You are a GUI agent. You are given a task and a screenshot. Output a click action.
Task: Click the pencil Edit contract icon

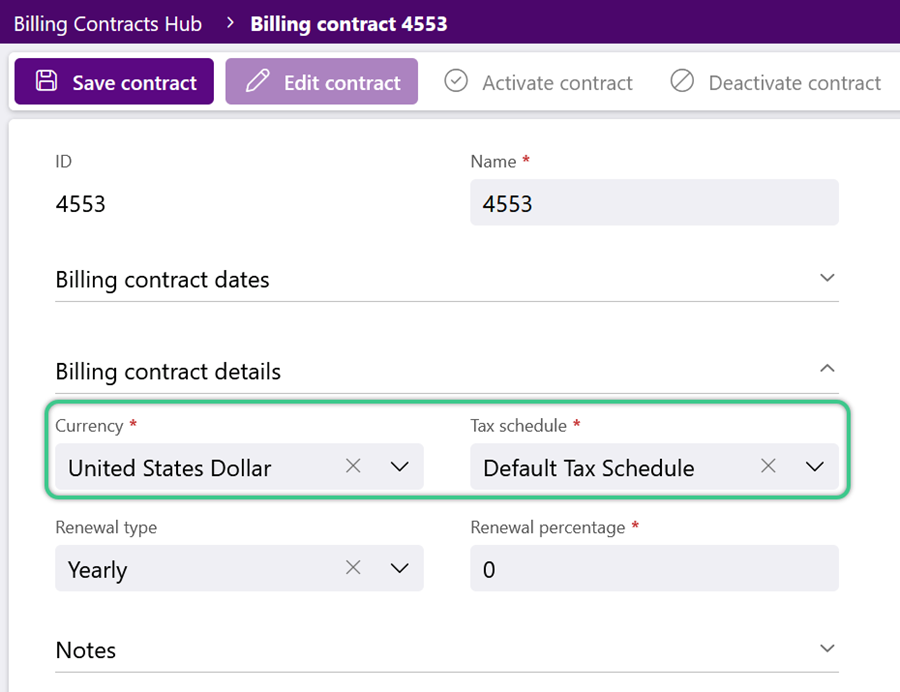coord(258,81)
